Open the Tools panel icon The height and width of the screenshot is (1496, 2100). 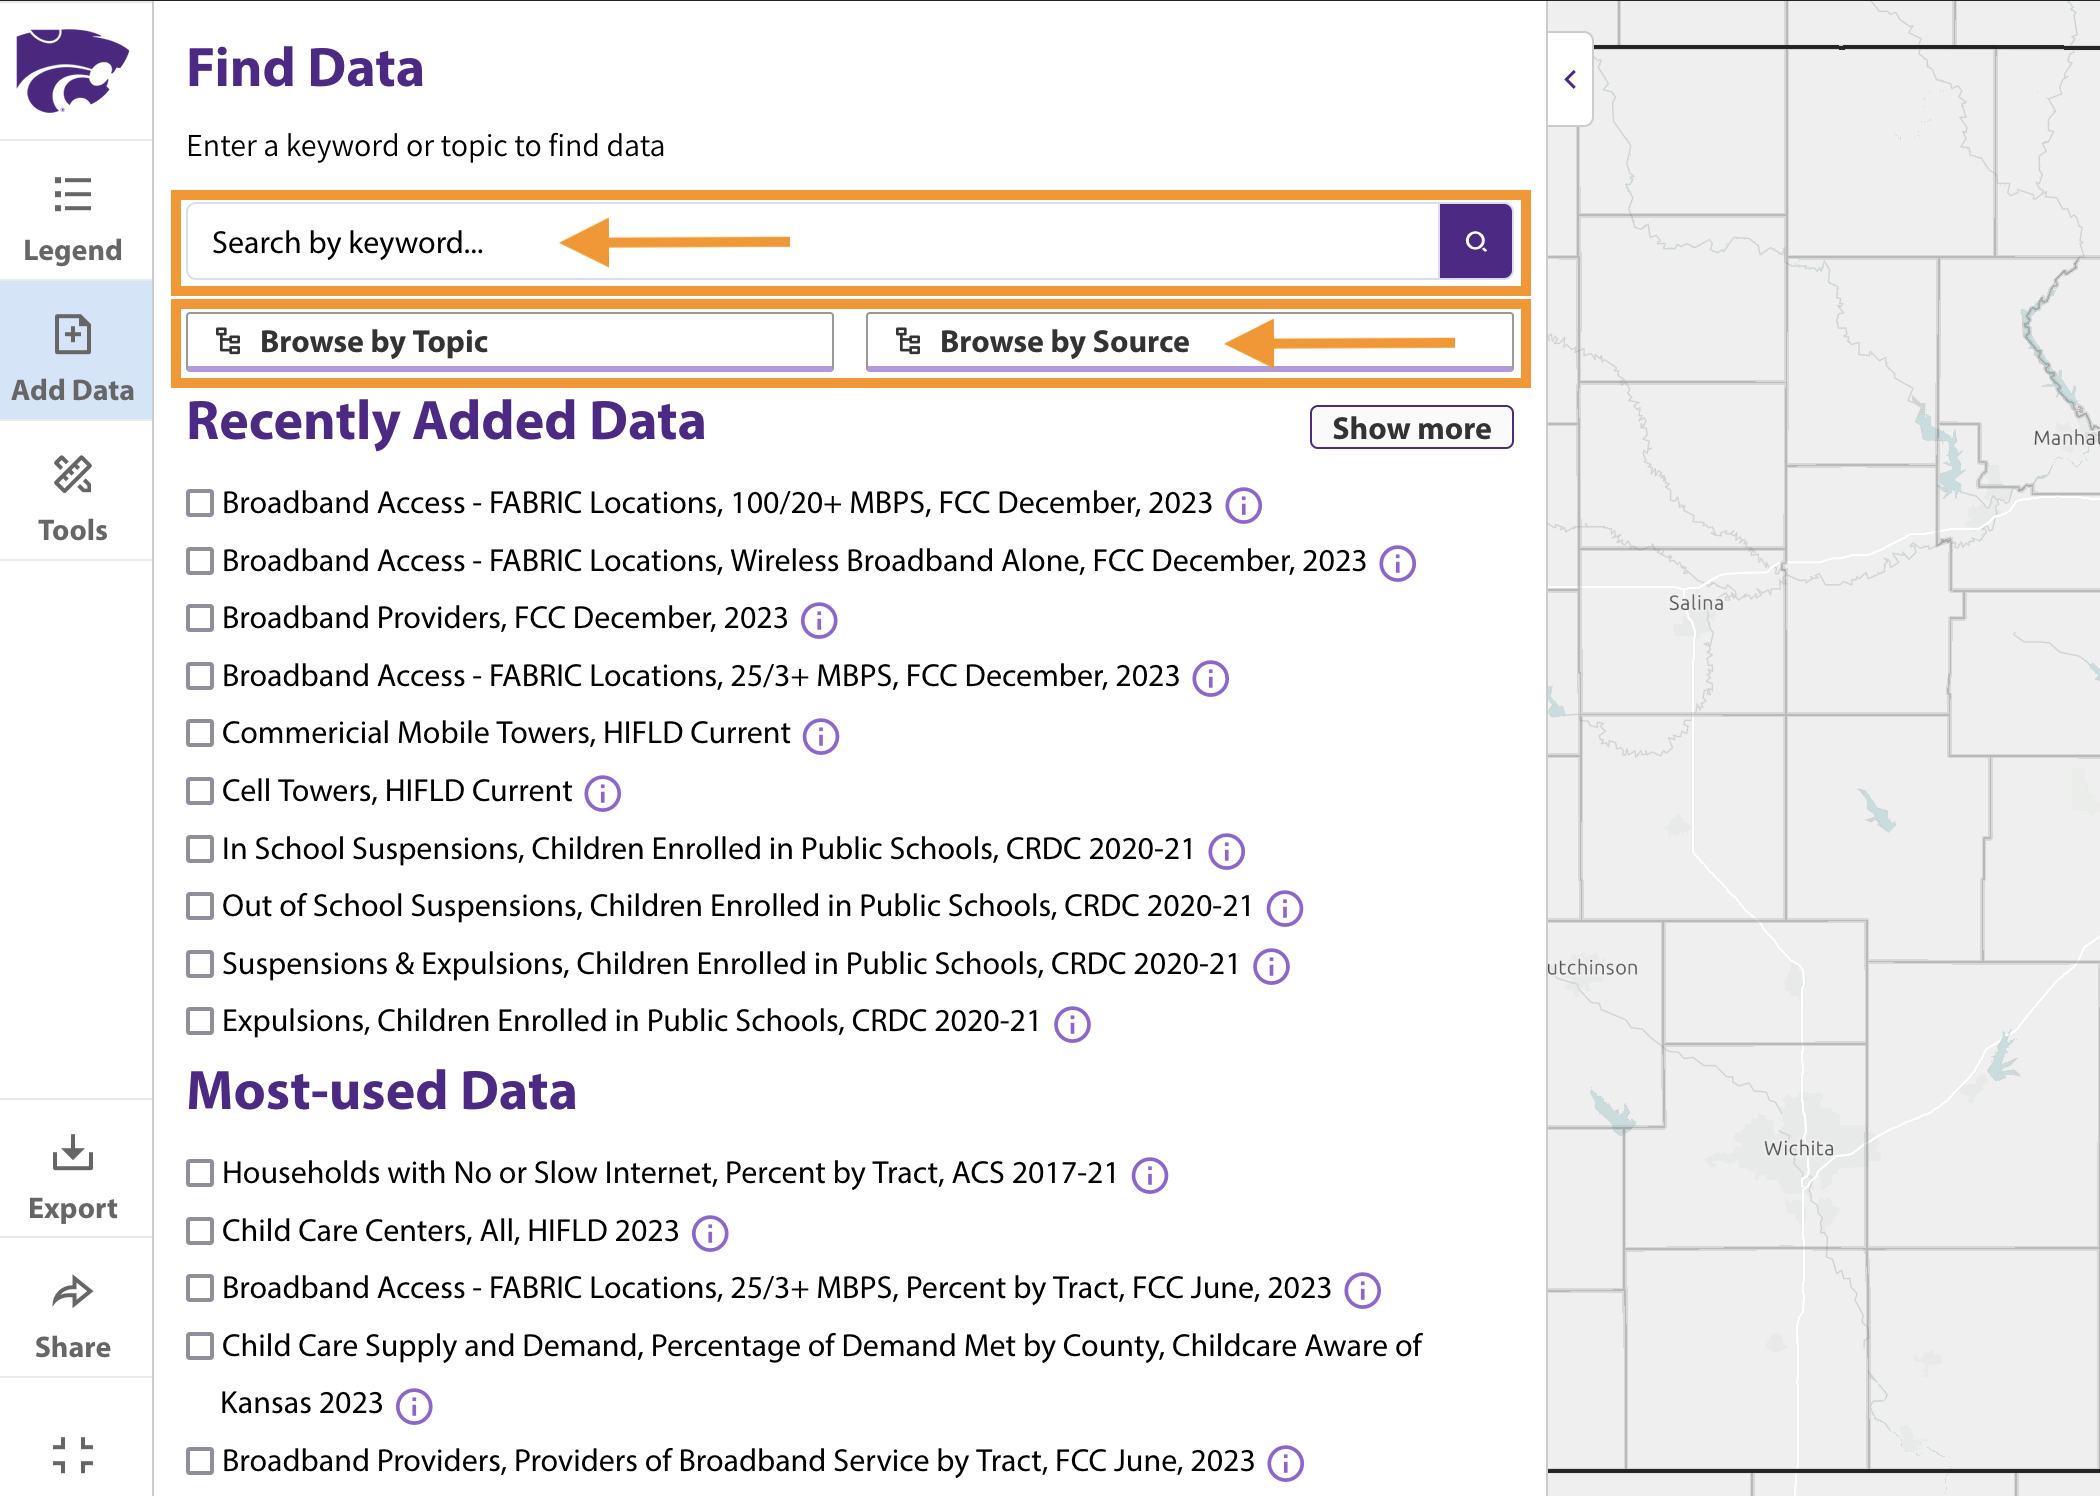click(x=74, y=476)
